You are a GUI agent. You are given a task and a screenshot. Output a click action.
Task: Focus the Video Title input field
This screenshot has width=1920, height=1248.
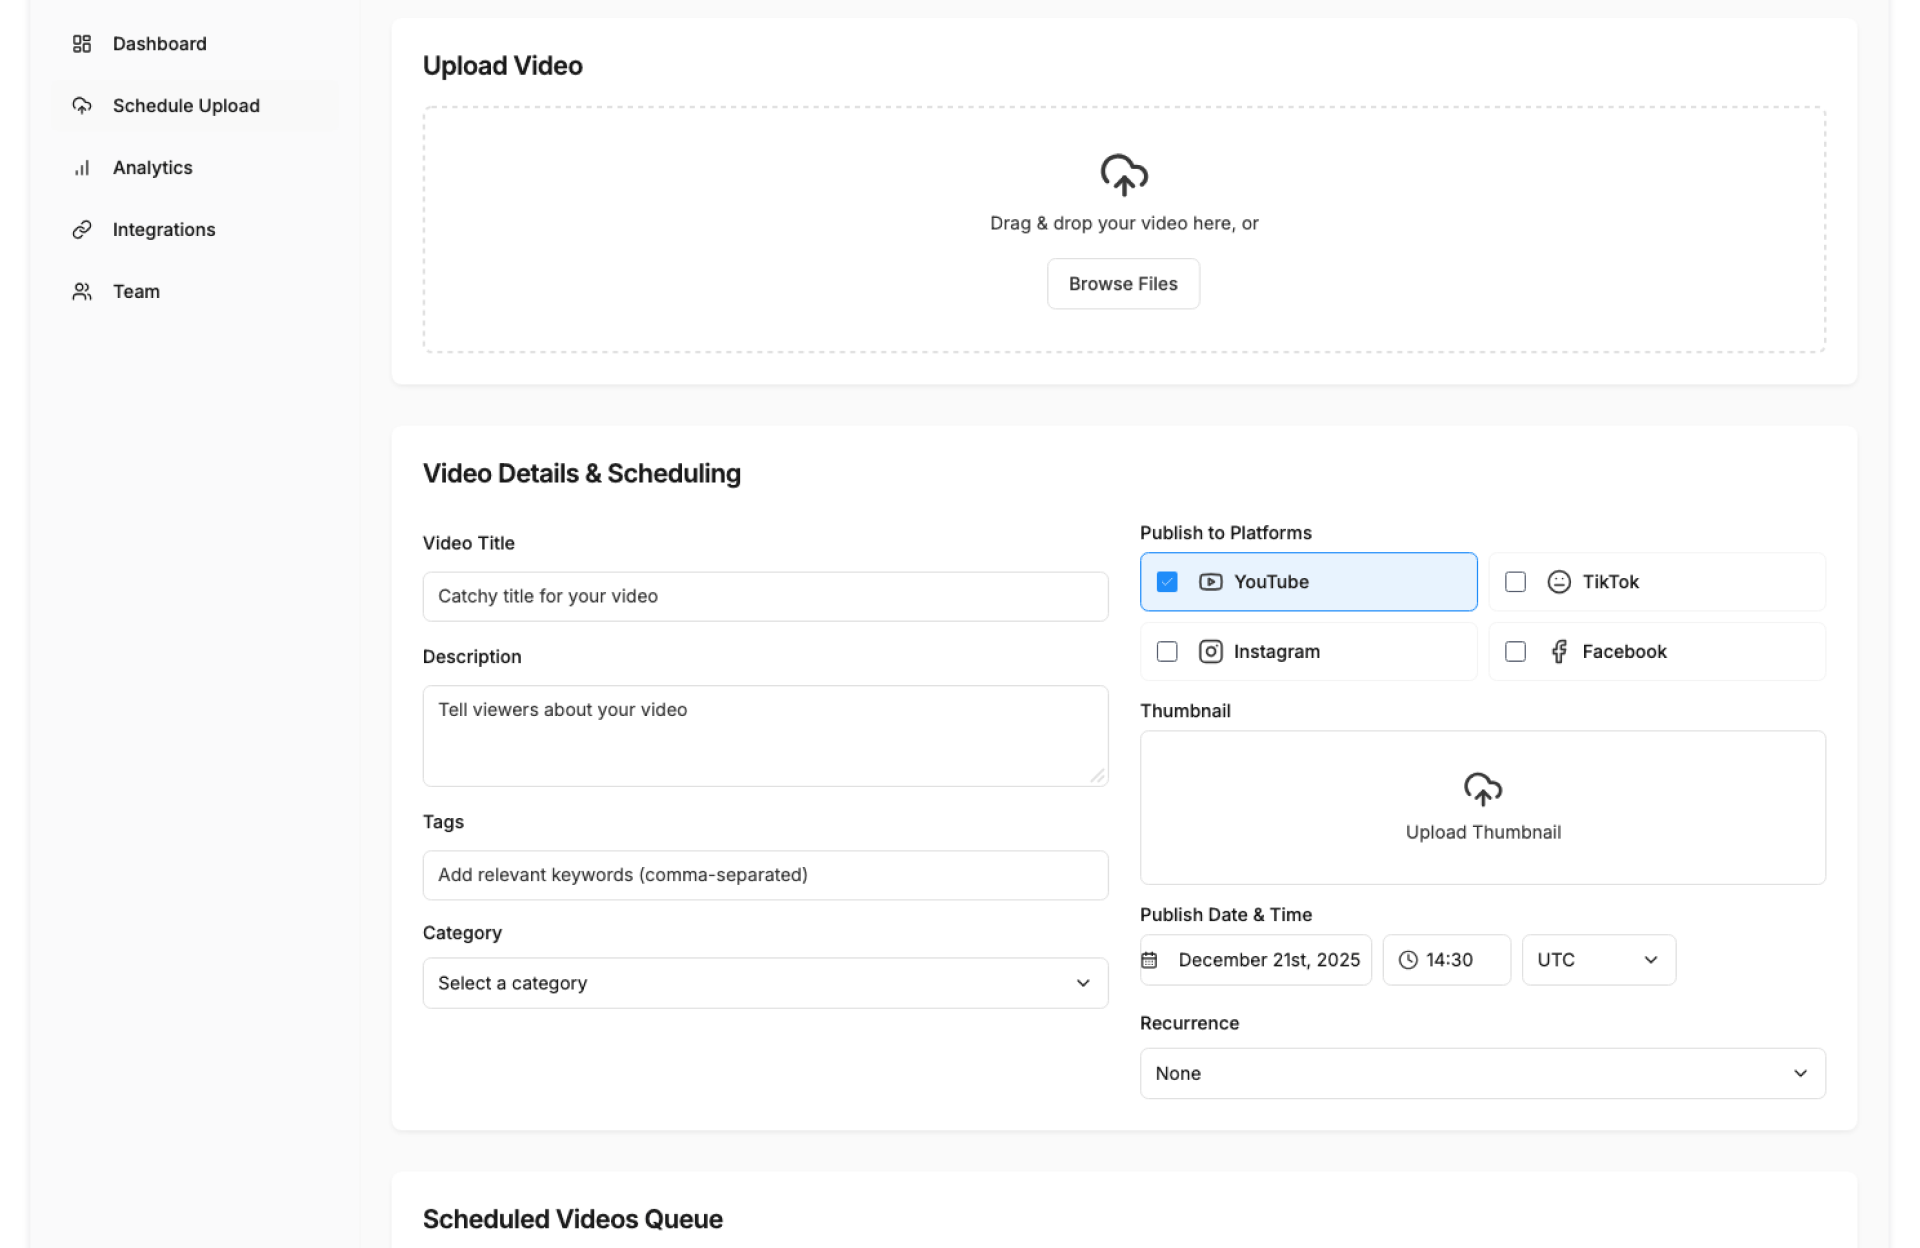click(765, 596)
